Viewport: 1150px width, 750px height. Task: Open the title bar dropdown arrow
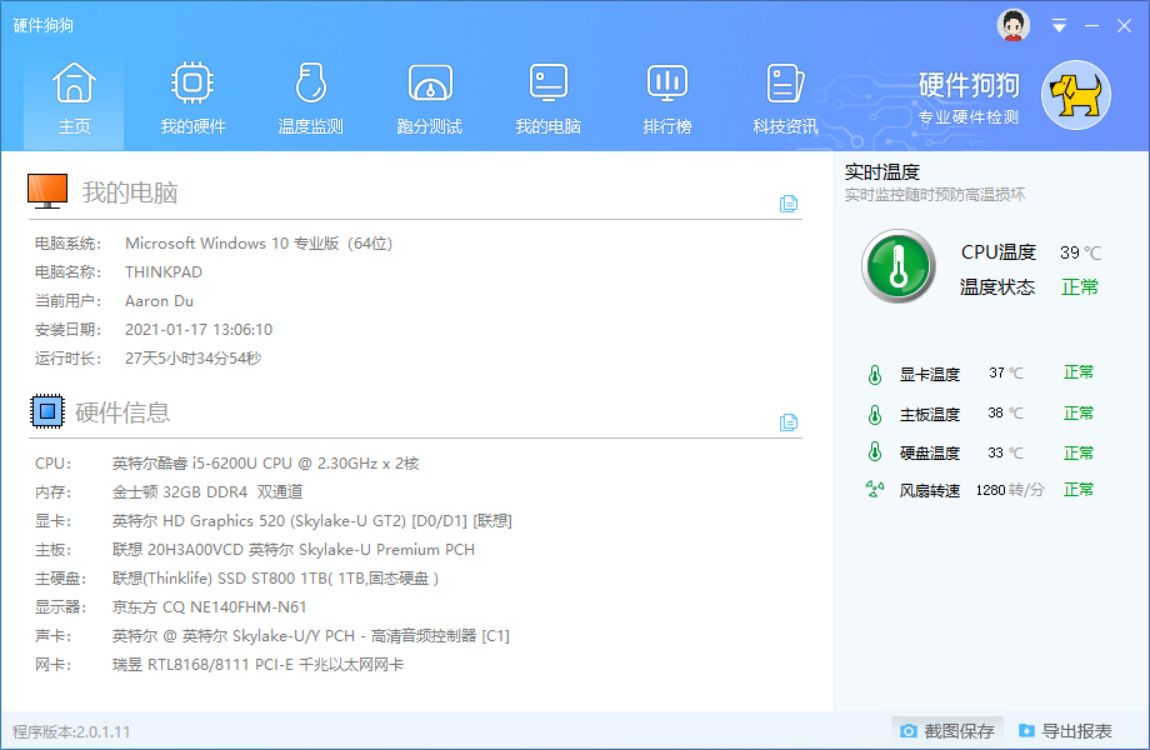(x=1059, y=25)
